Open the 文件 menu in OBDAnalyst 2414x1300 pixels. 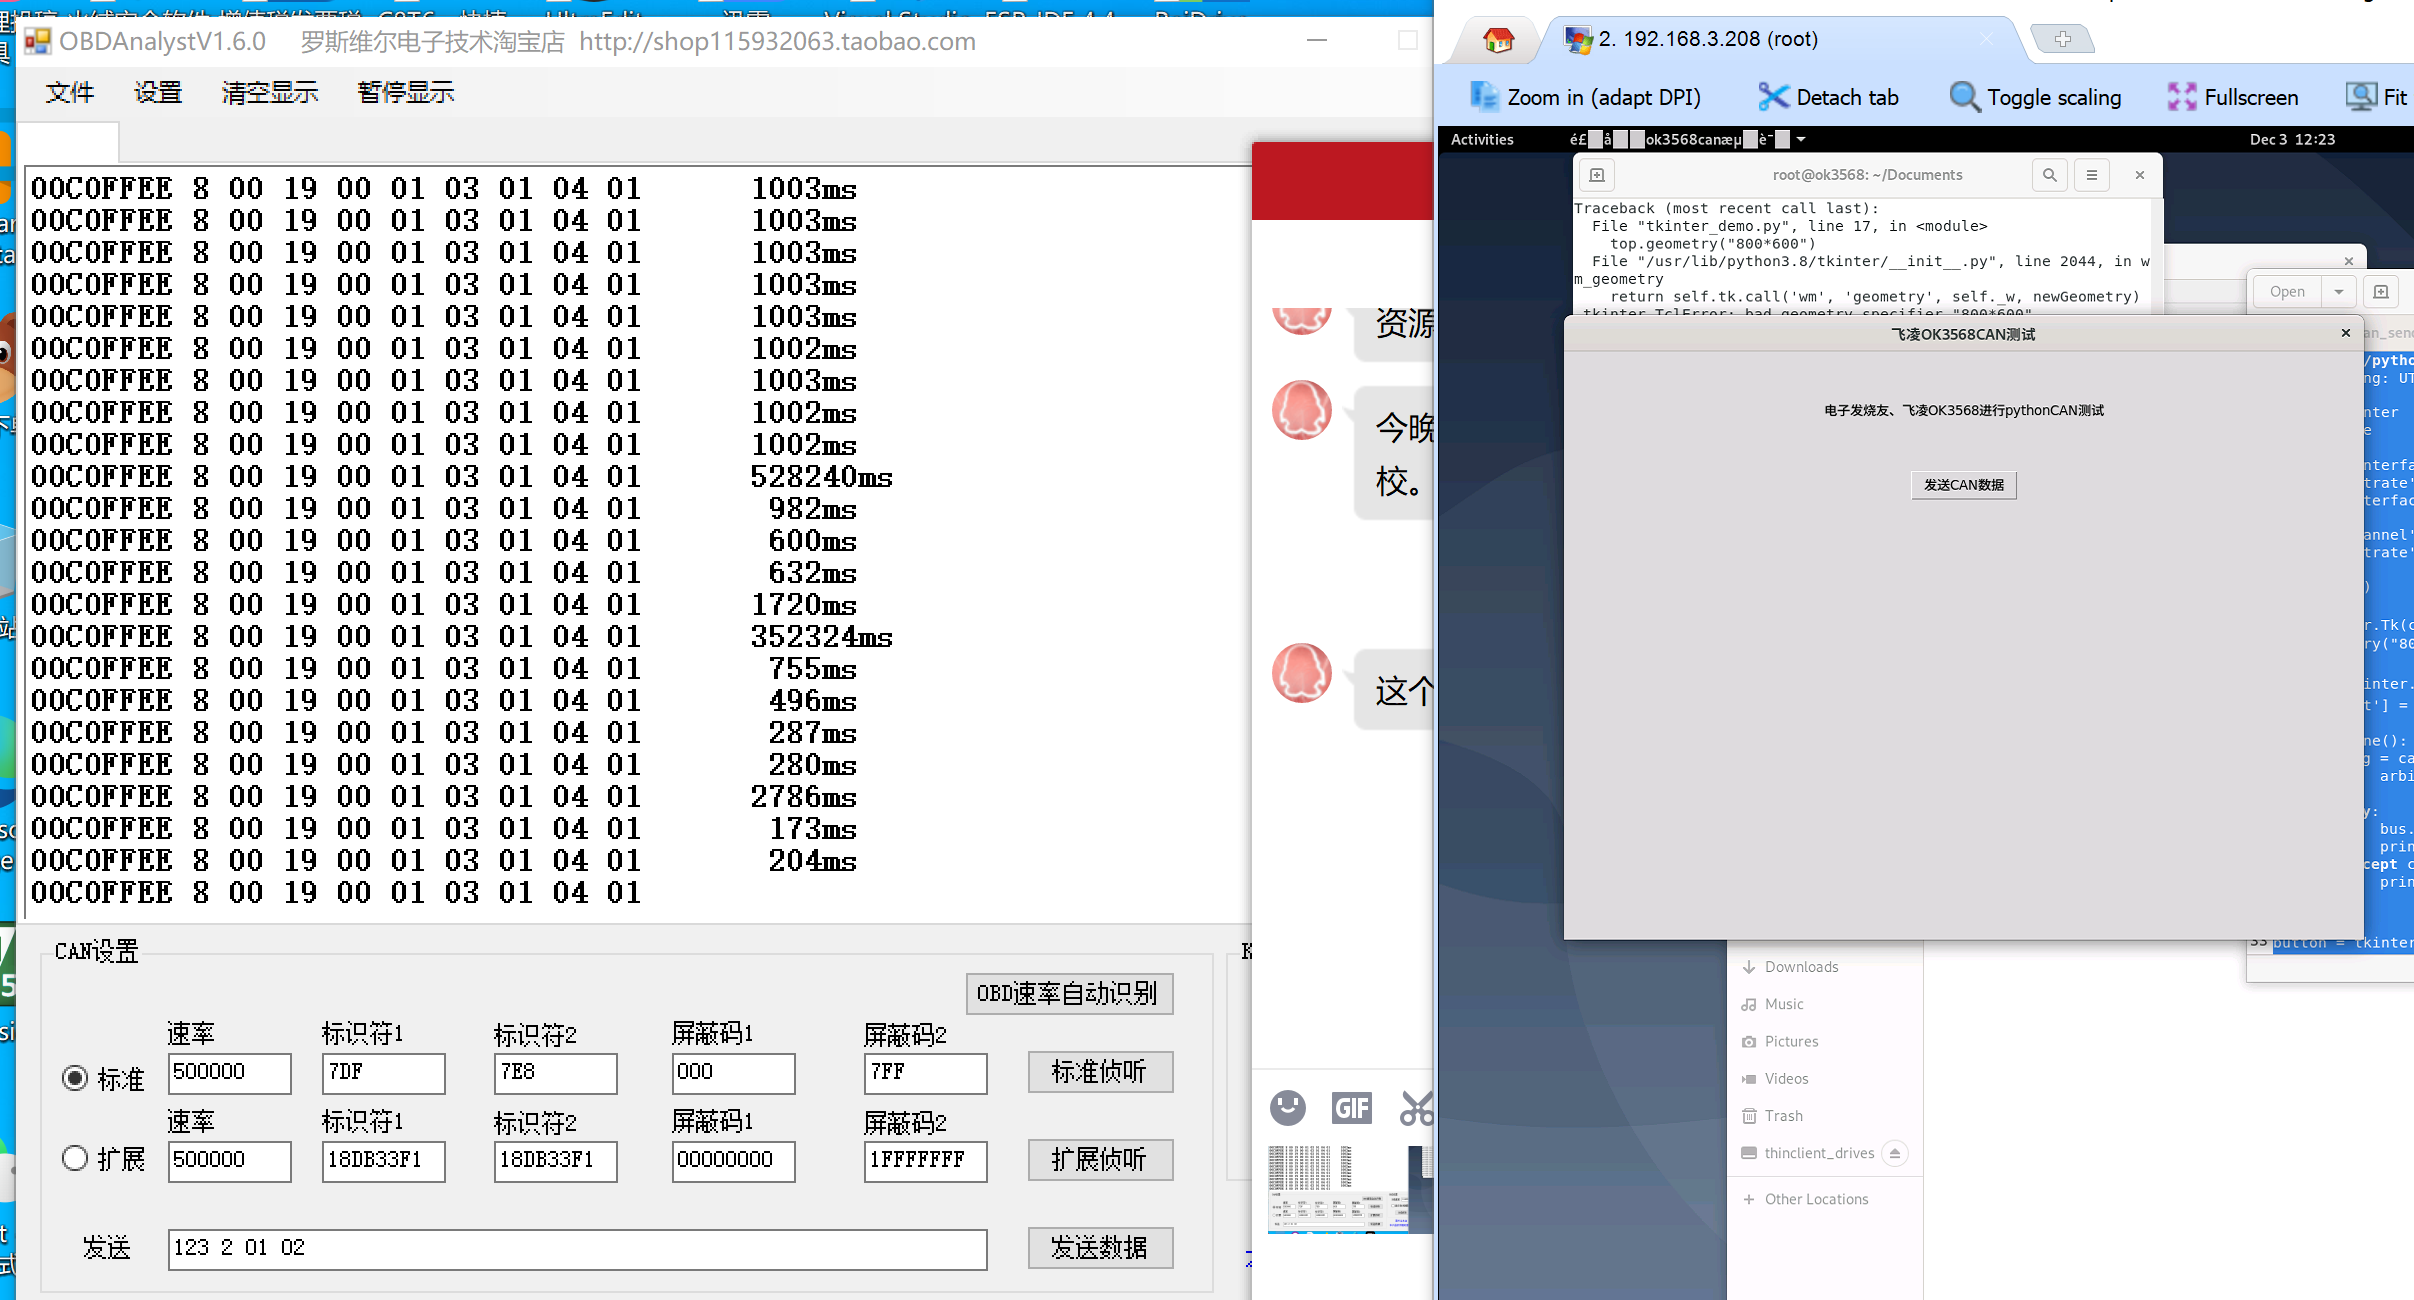point(69,93)
